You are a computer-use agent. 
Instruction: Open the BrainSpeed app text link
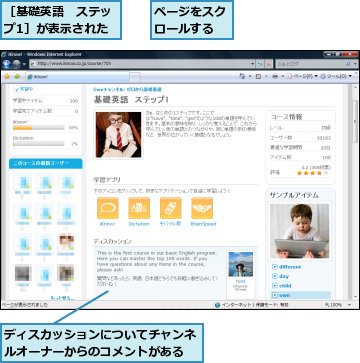point(203,224)
